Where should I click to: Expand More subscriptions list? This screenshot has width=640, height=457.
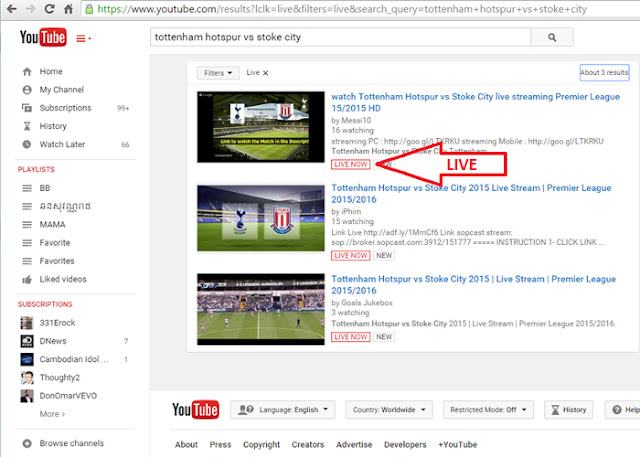pyautogui.click(x=52, y=414)
